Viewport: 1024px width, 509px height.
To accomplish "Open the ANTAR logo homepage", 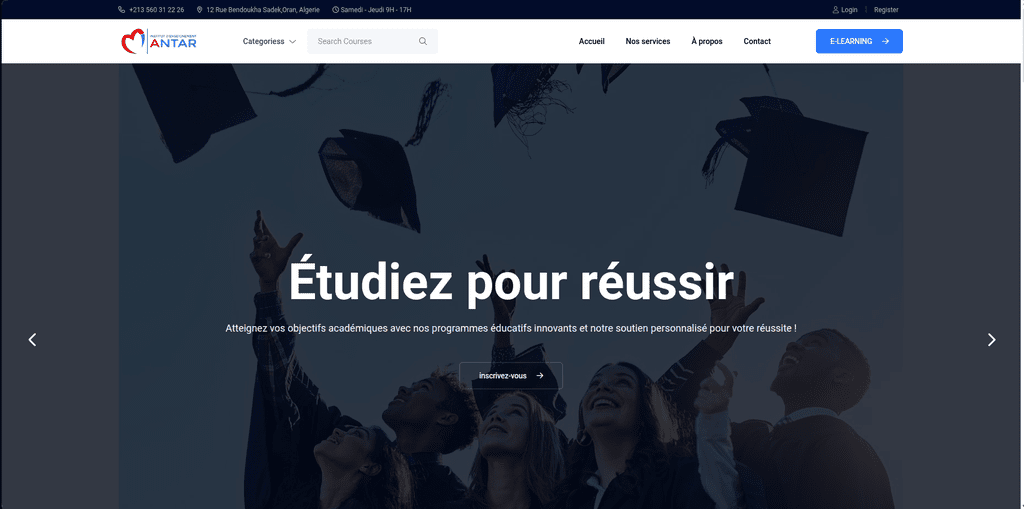I will [159, 41].
